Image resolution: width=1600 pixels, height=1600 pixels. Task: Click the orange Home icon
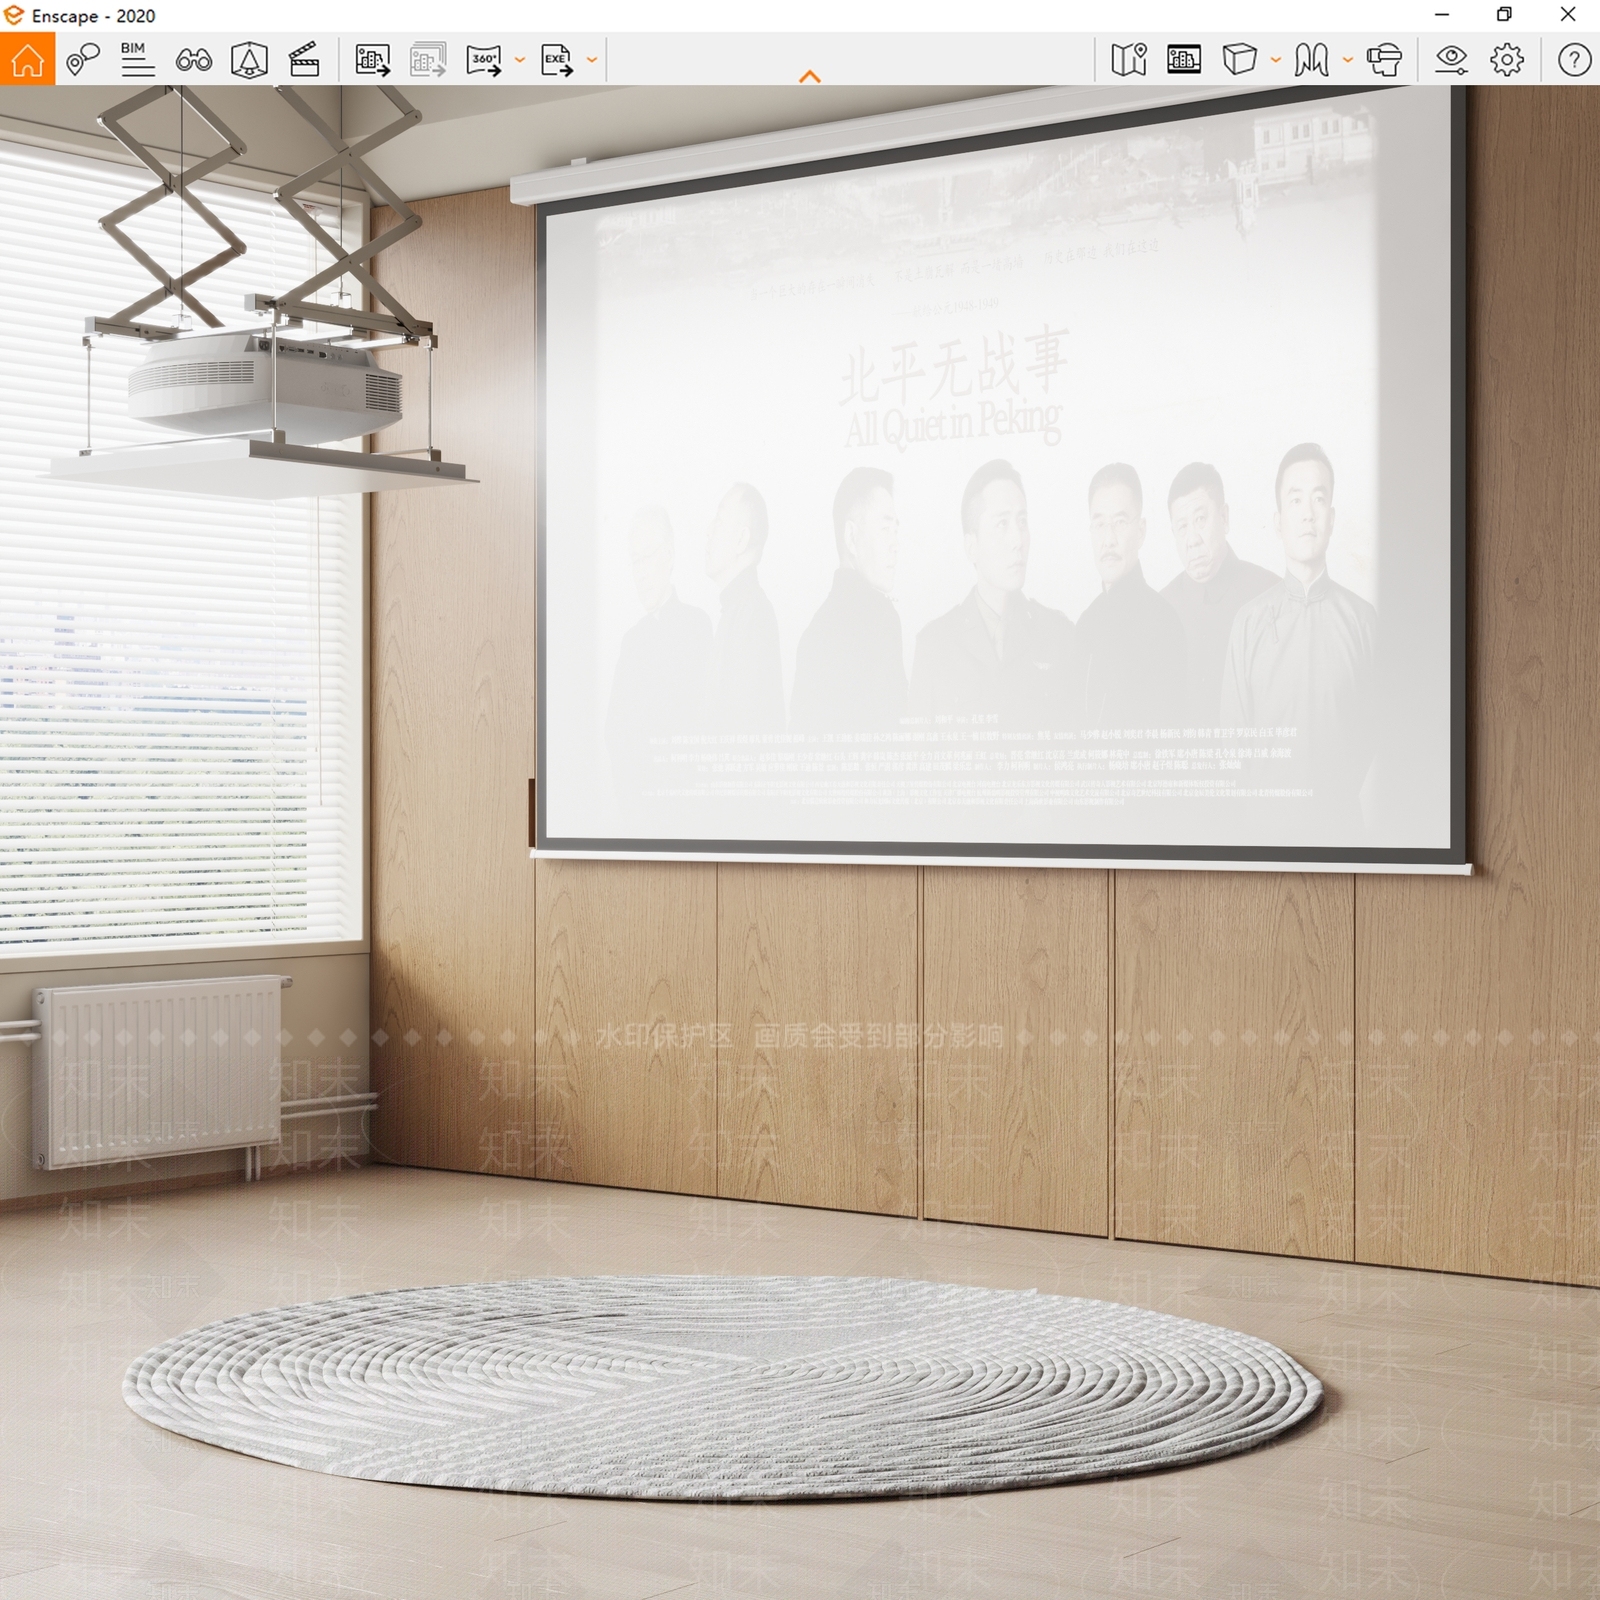coord(27,59)
